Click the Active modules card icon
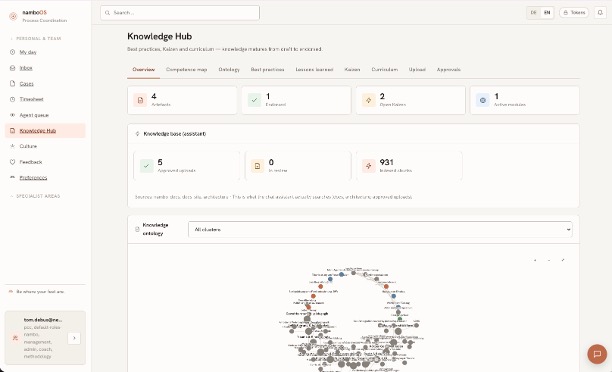 [482, 100]
